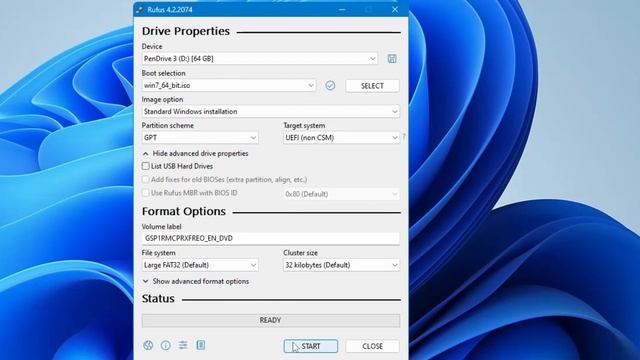Click the READY status progress bar
The image size is (640, 360).
(x=271, y=320)
